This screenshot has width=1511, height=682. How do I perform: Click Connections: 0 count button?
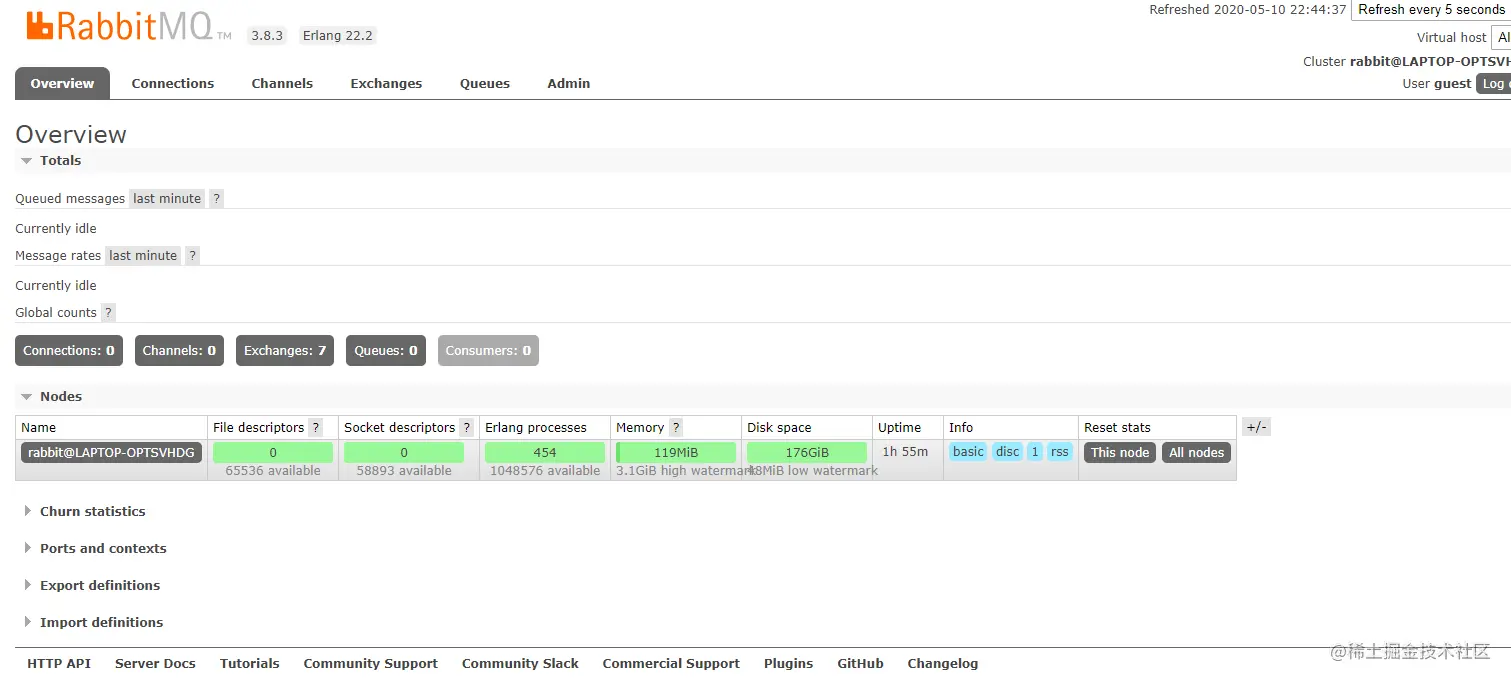click(69, 350)
